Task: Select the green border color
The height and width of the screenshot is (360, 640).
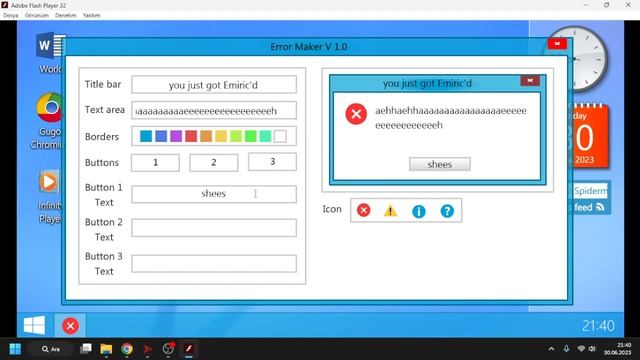Action: (x=250, y=136)
